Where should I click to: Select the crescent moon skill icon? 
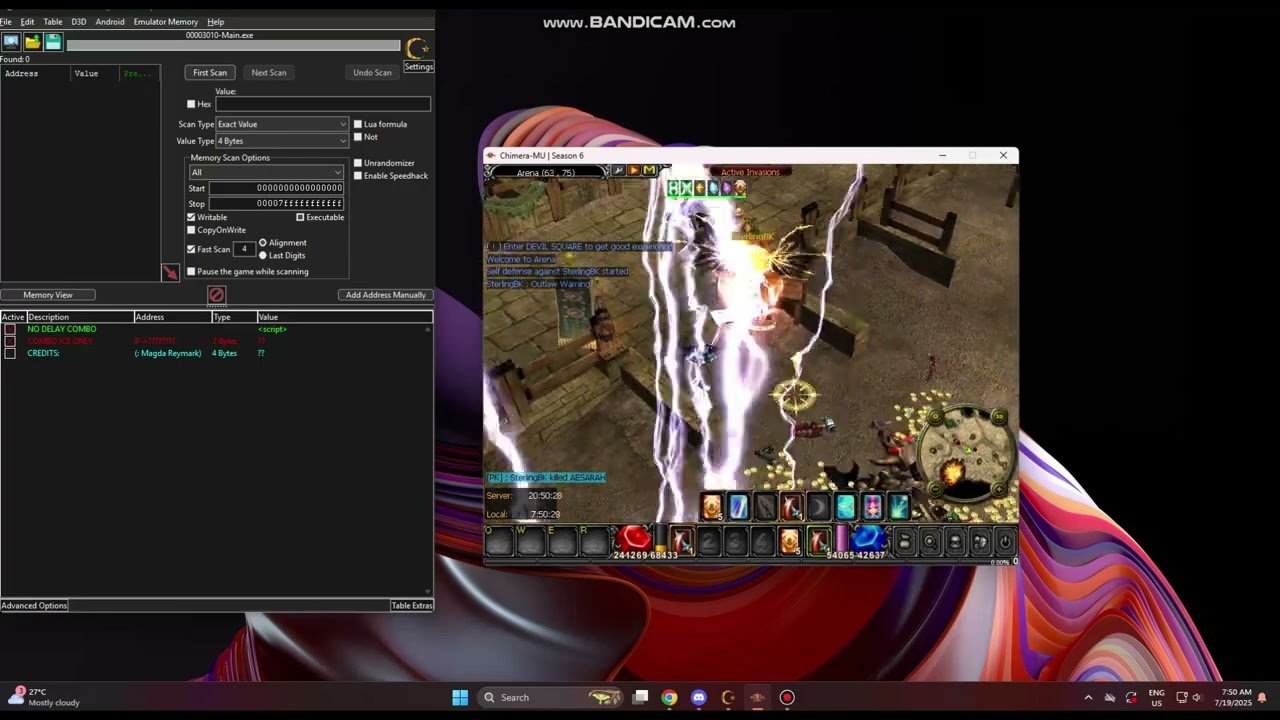pos(819,508)
